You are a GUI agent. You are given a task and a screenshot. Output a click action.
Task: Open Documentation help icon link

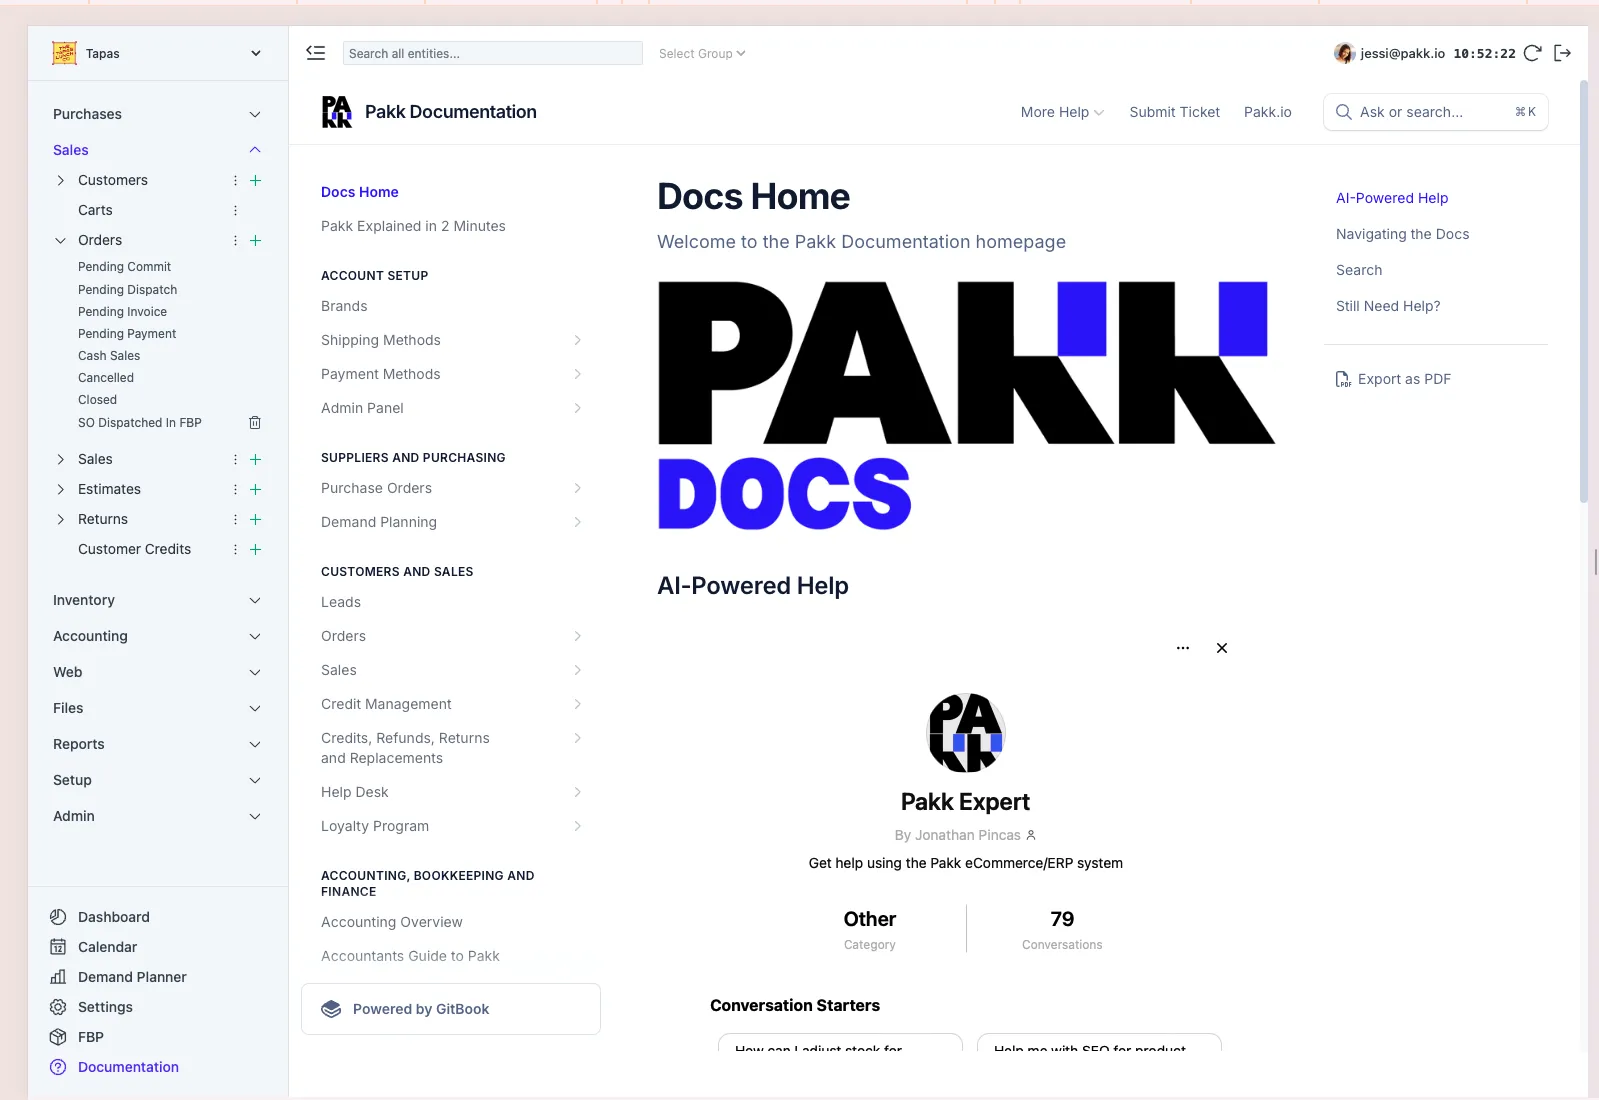58,1067
